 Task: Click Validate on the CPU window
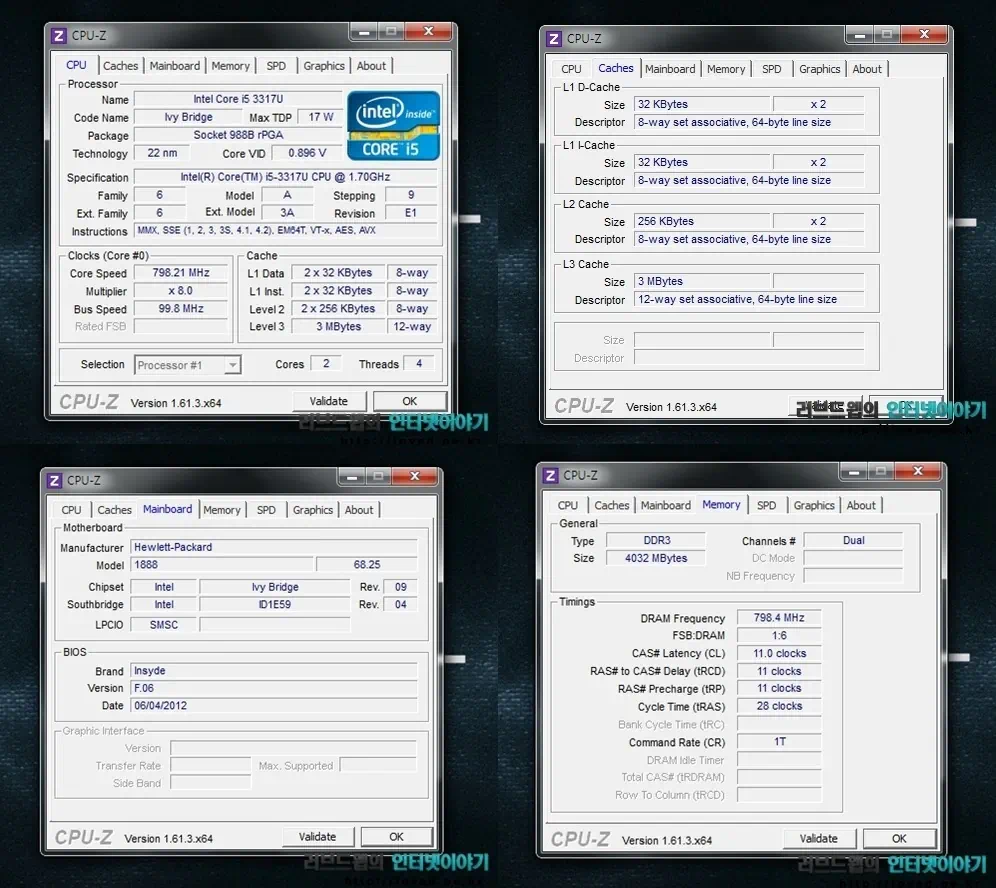330,400
